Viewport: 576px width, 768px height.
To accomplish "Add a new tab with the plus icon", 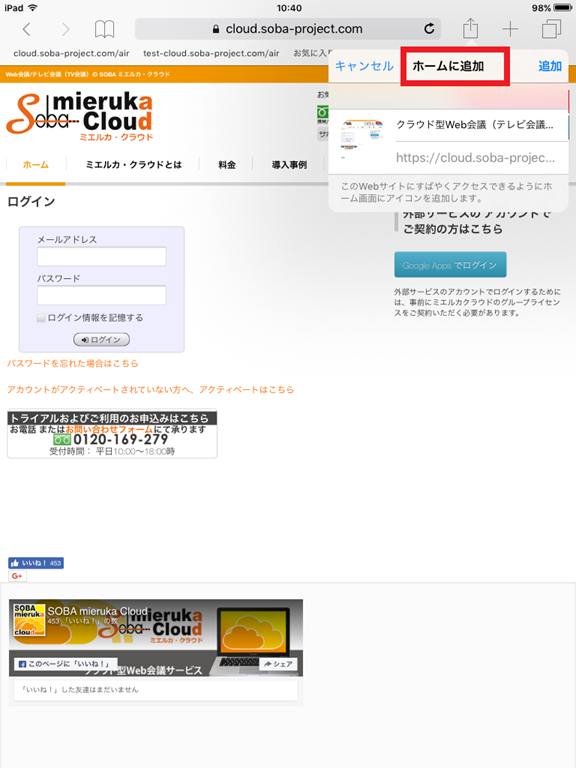I will (x=510, y=29).
